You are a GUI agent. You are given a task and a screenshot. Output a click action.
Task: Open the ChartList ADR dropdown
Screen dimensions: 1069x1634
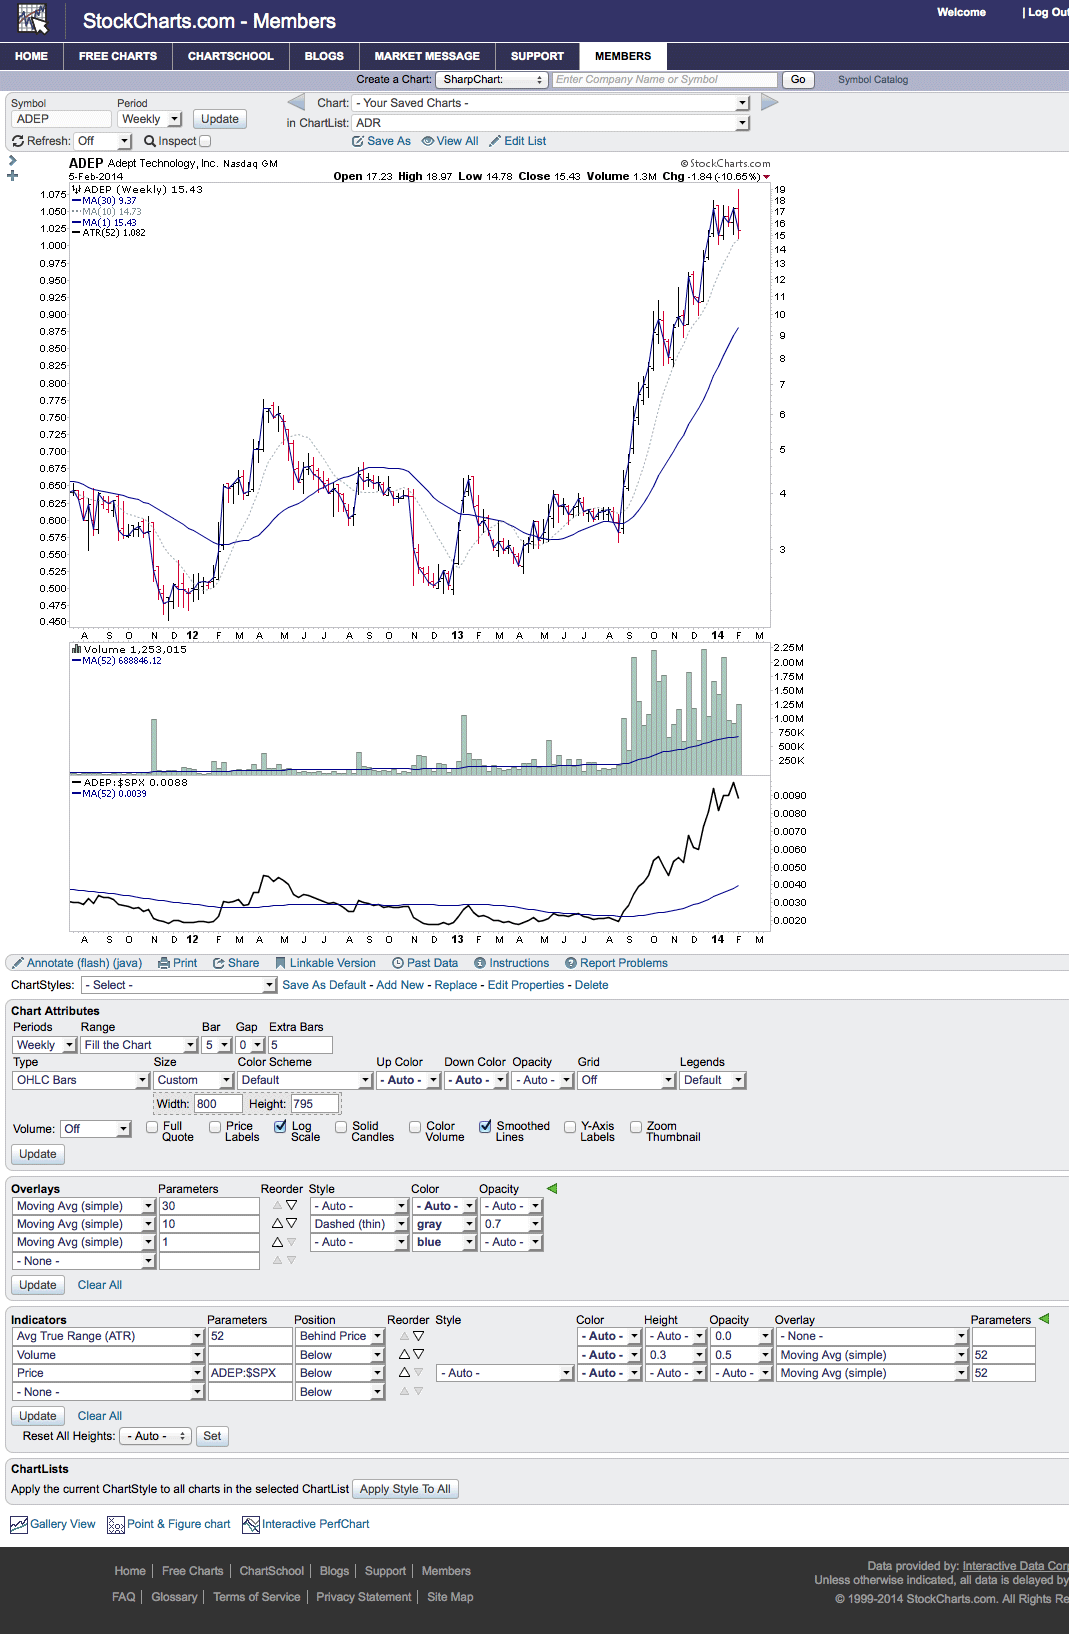(552, 123)
